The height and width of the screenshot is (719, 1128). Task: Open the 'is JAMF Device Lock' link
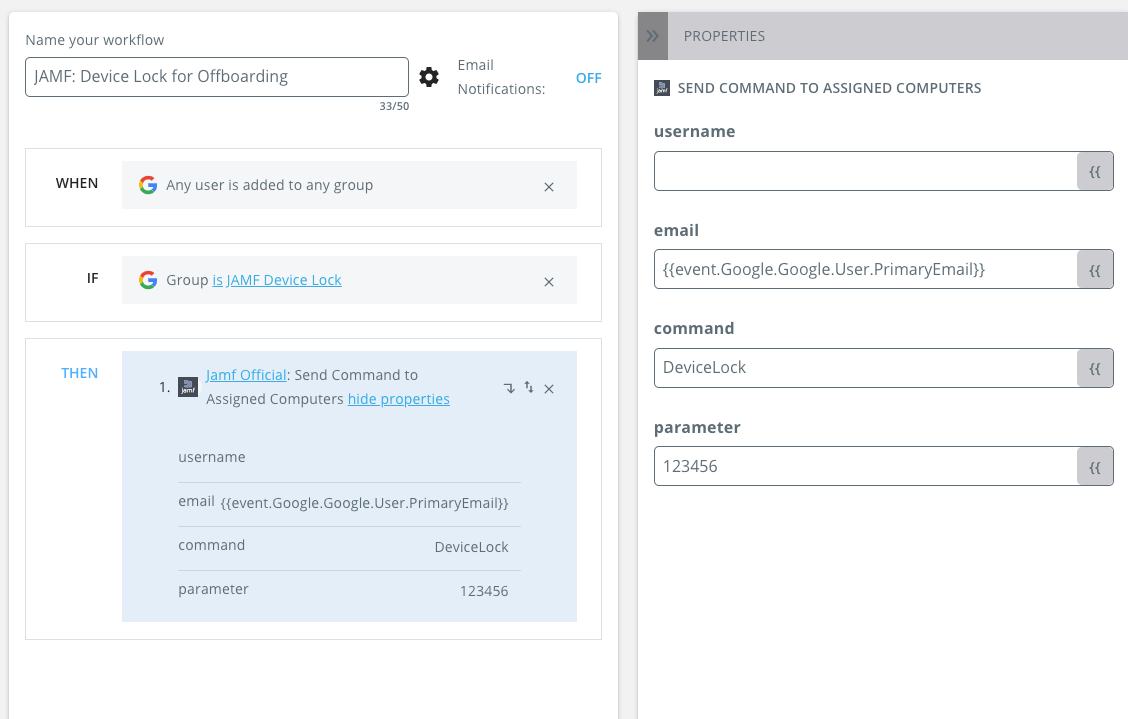(x=277, y=280)
